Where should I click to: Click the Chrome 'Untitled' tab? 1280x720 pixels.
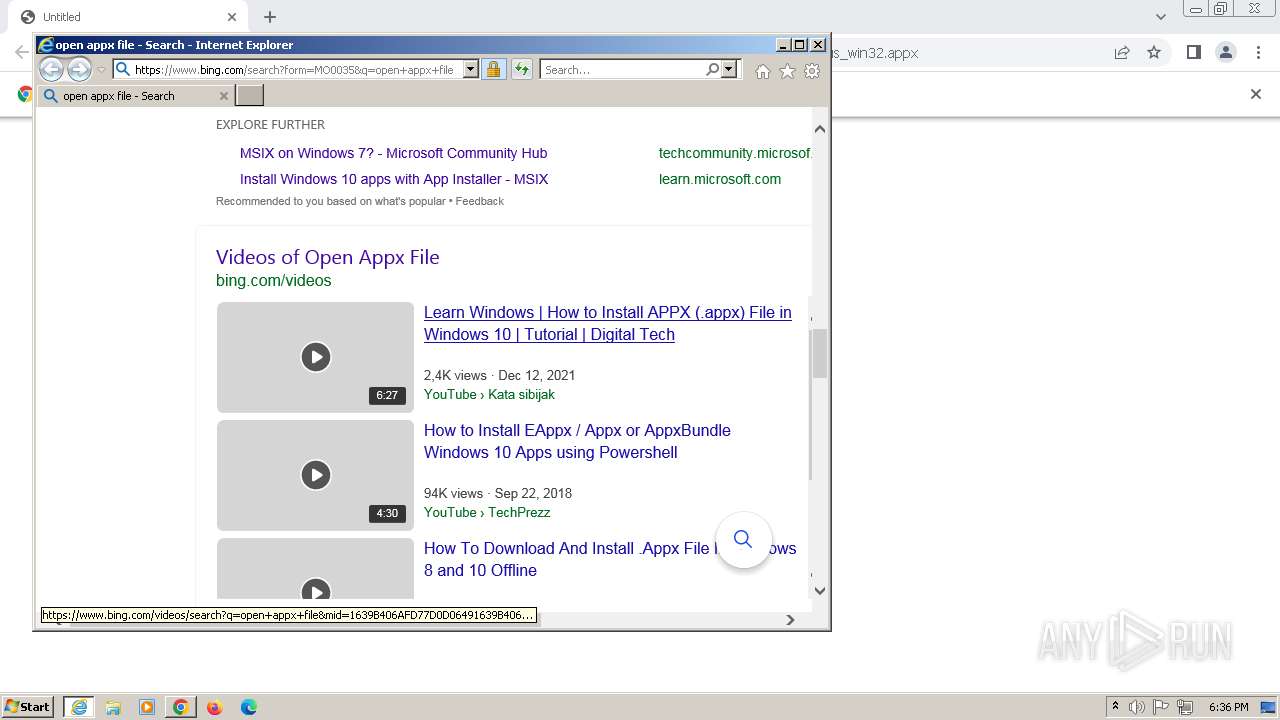tap(128, 17)
